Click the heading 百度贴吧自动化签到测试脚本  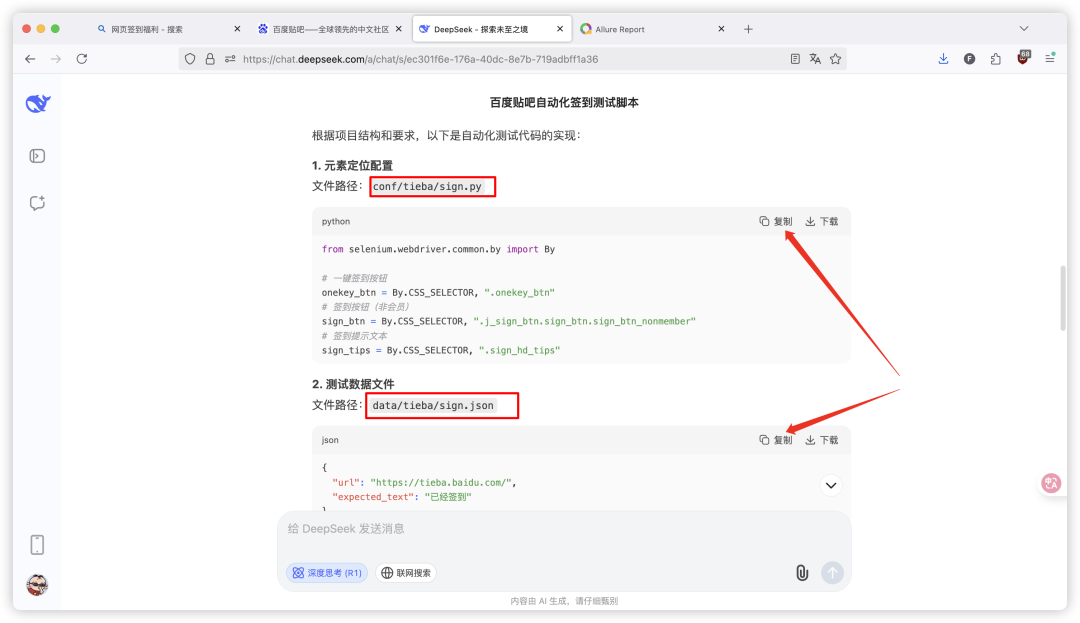(x=564, y=103)
